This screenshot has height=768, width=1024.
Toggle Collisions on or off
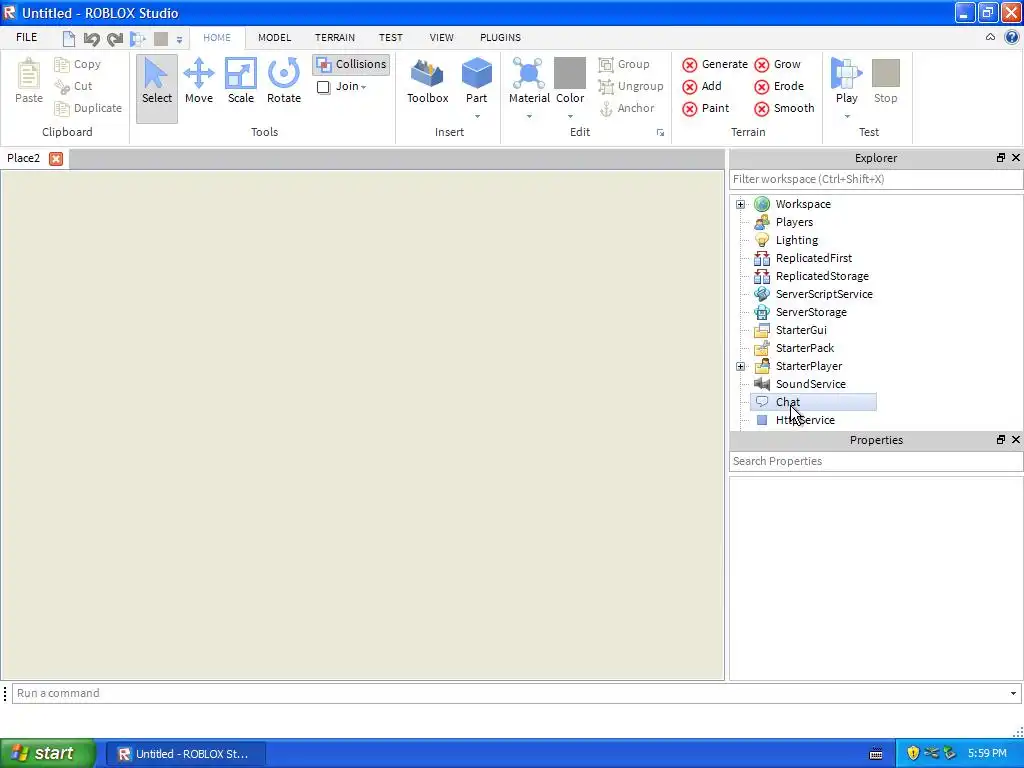click(x=351, y=64)
